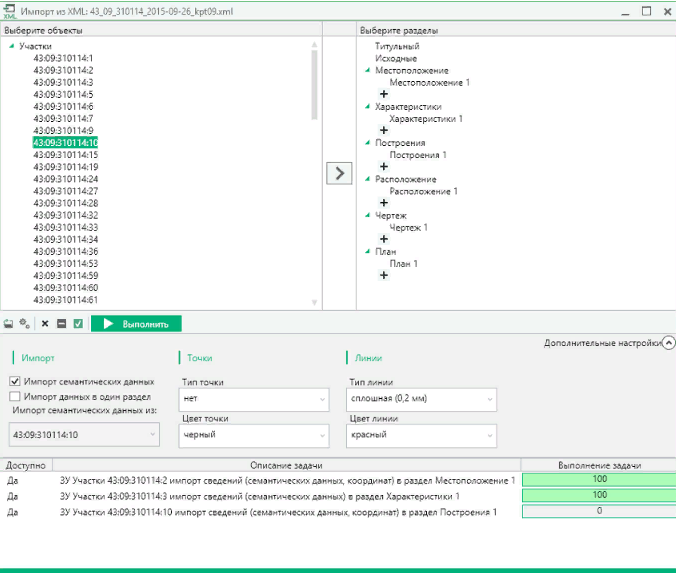Enable Импорт данных в один раздел checkbox

pyautogui.click(x=15, y=396)
